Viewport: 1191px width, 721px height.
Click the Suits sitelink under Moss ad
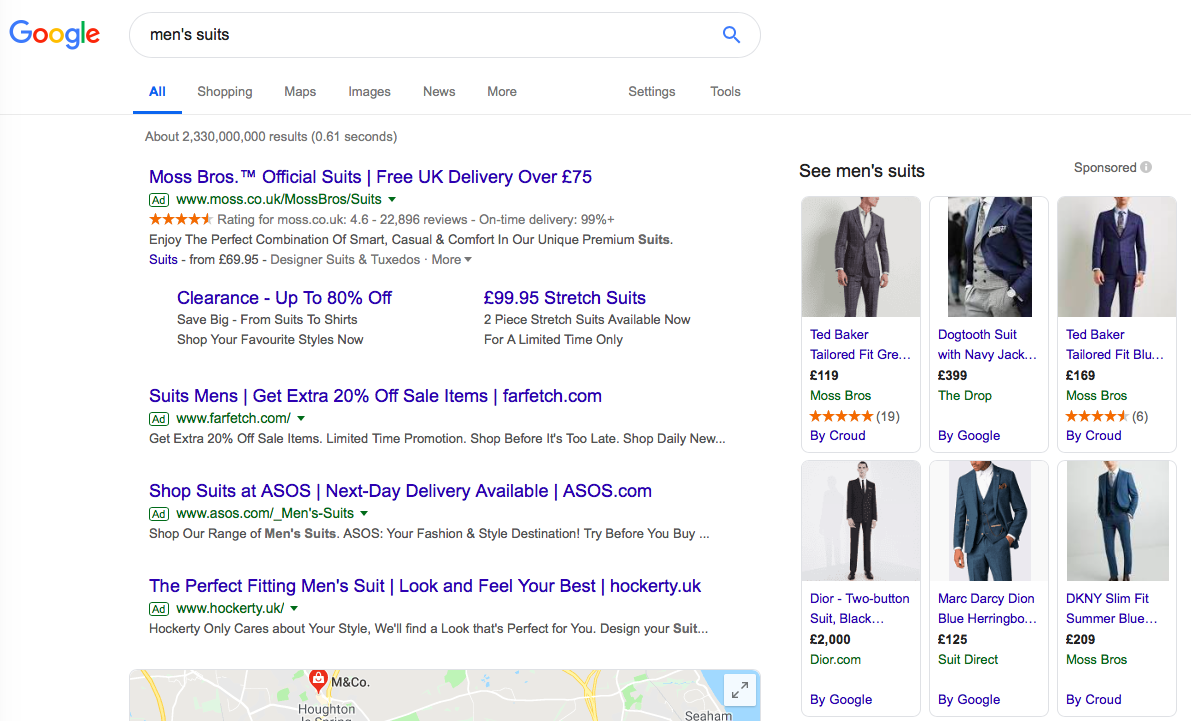click(163, 260)
